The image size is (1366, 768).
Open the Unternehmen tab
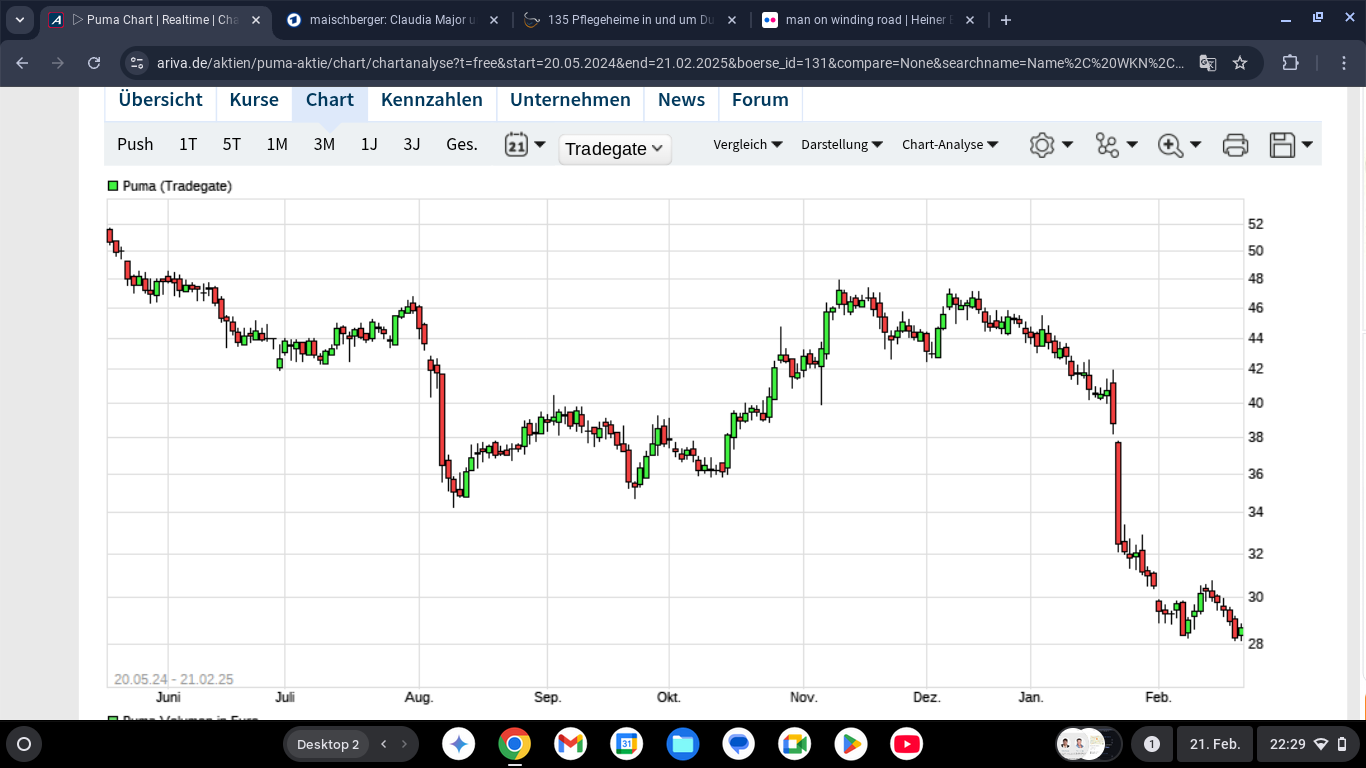(x=570, y=100)
